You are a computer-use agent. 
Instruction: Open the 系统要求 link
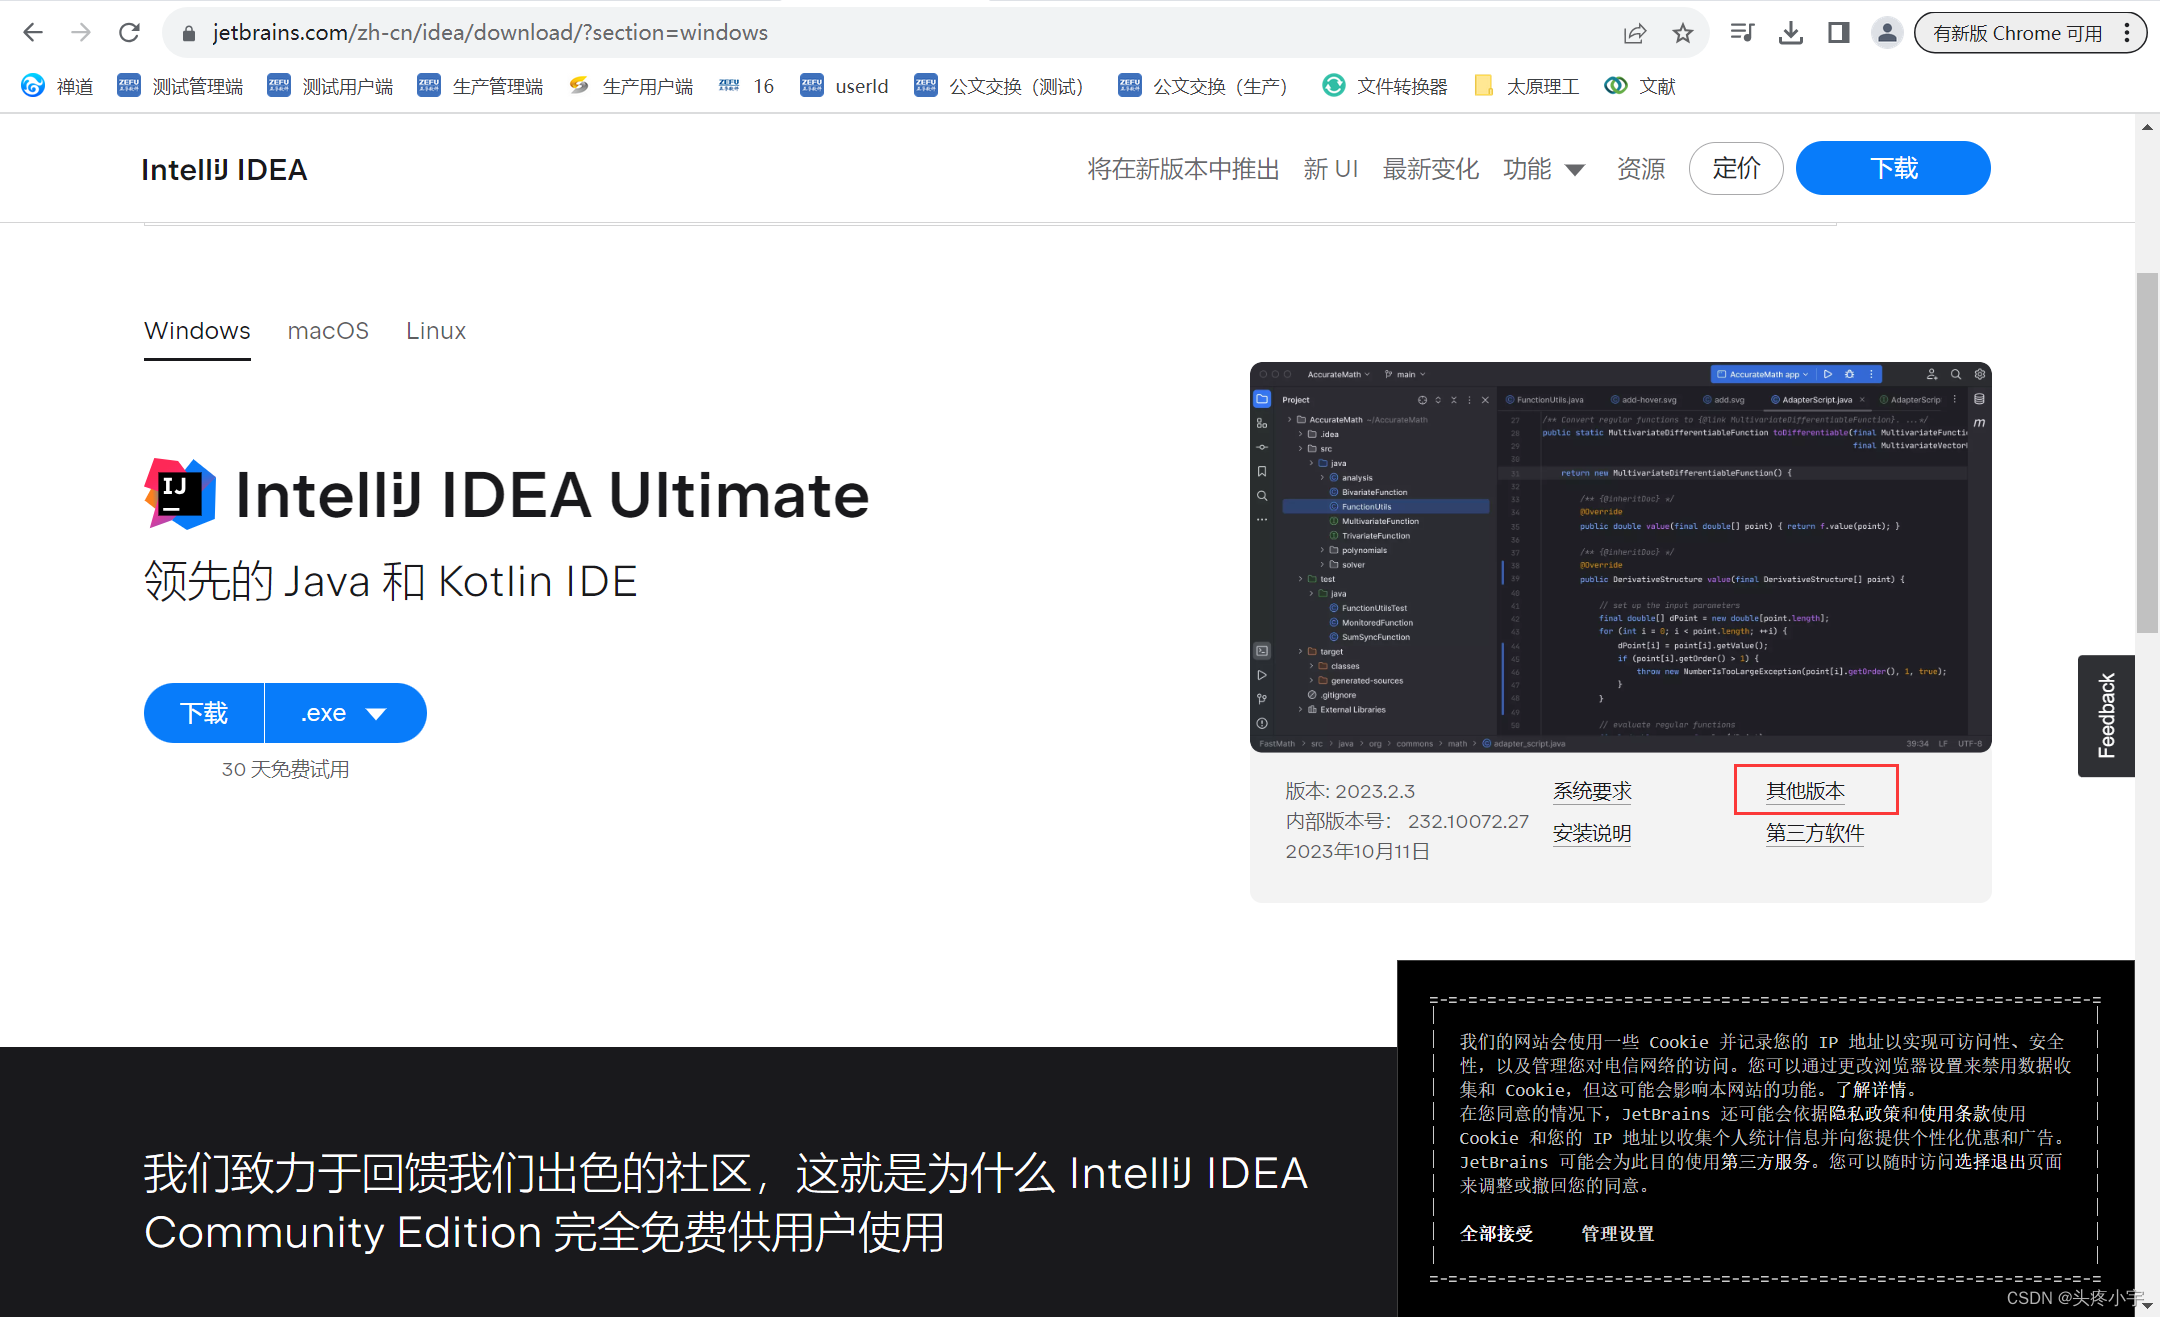click(x=1592, y=791)
